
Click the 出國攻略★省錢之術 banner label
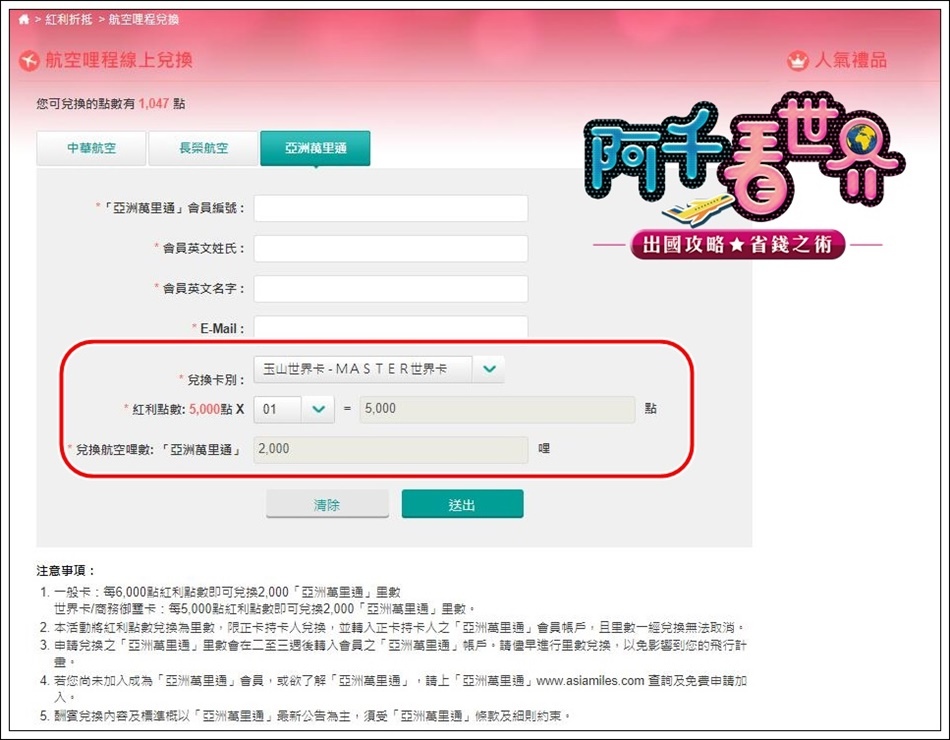point(737,244)
